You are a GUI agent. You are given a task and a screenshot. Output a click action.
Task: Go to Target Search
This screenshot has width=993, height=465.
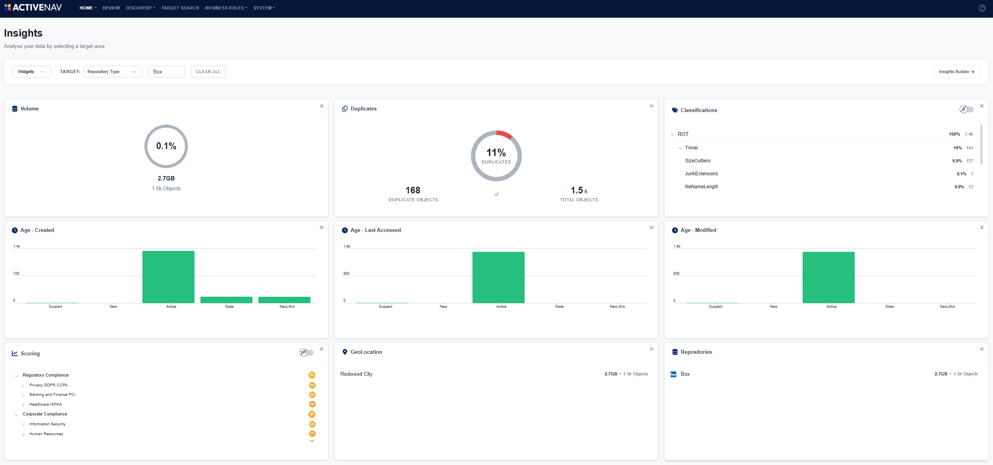(x=180, y=8)
